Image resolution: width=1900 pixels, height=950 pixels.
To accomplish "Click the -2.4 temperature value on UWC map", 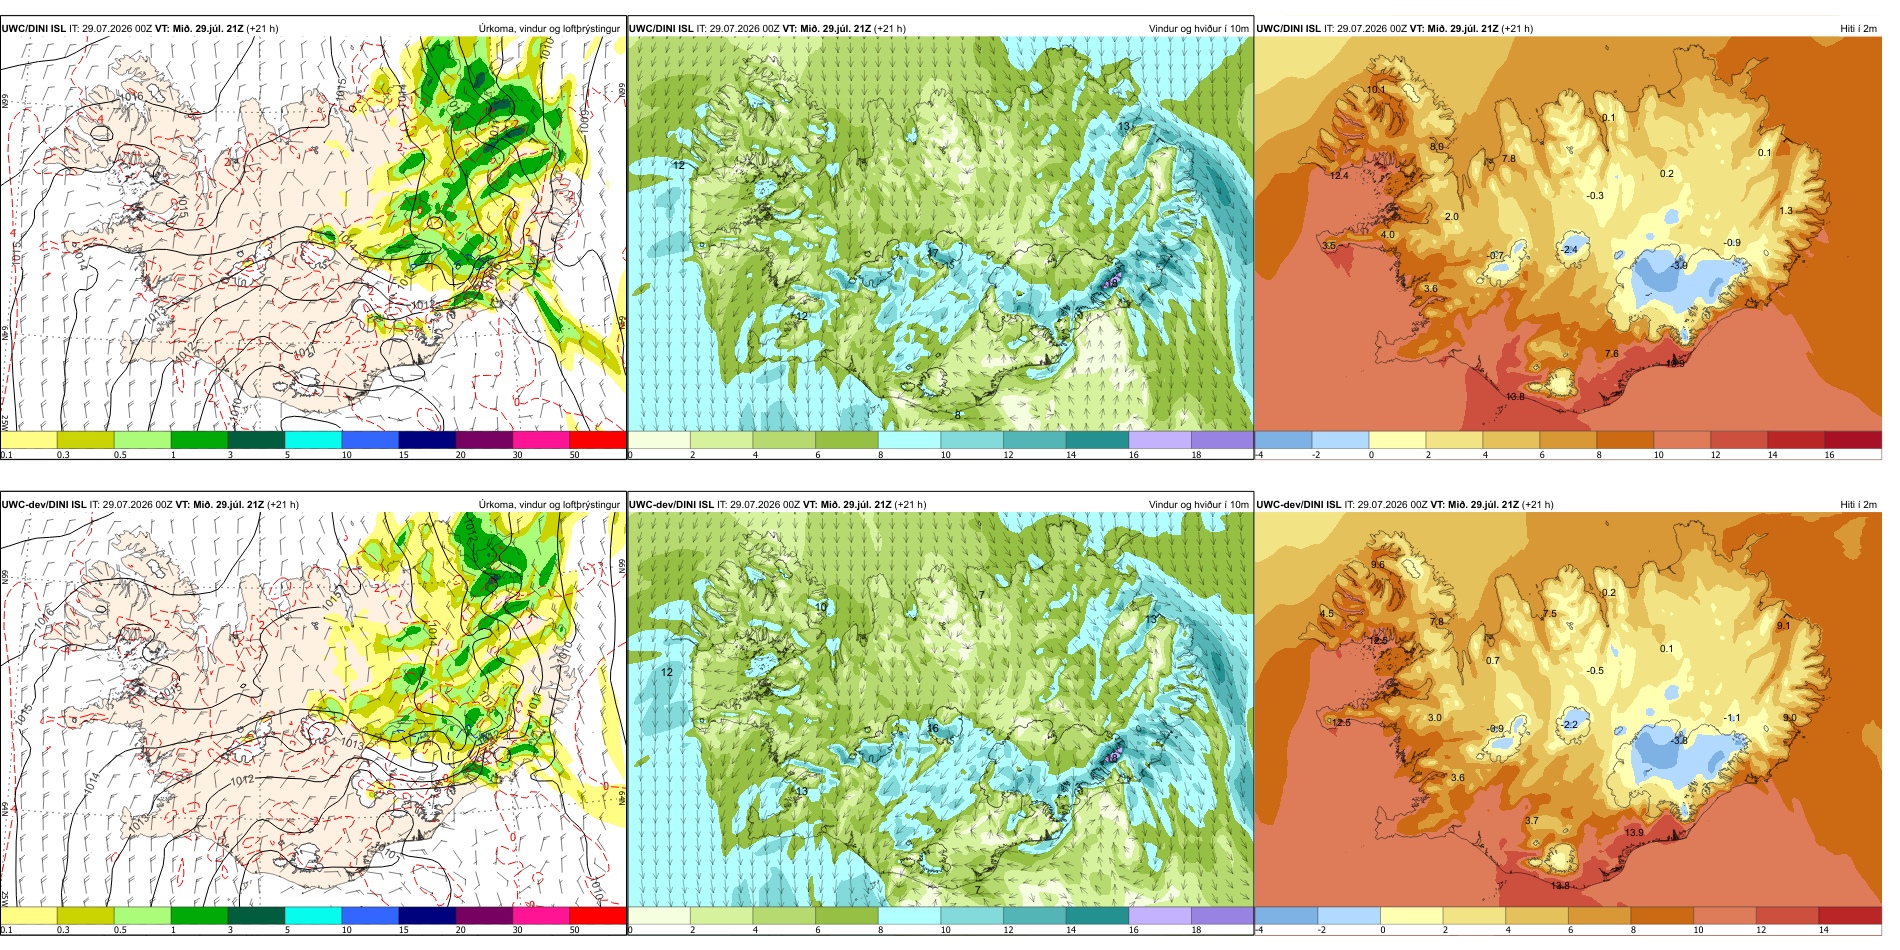I will (x=1570, y=250).
